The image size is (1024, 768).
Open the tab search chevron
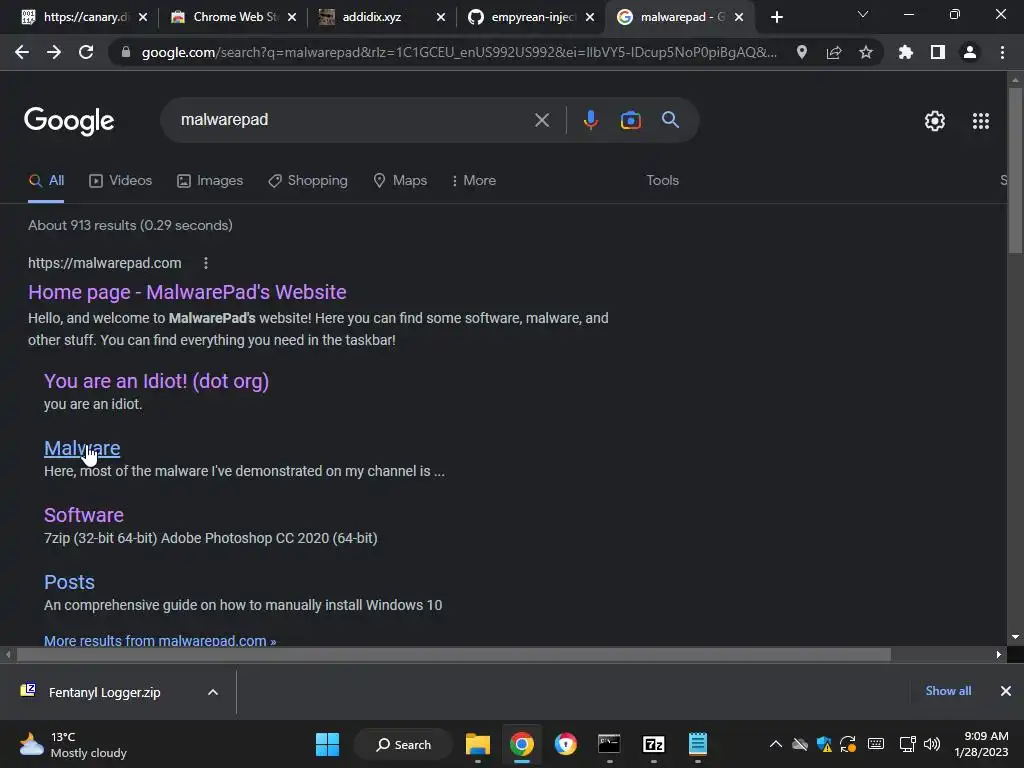863,14
